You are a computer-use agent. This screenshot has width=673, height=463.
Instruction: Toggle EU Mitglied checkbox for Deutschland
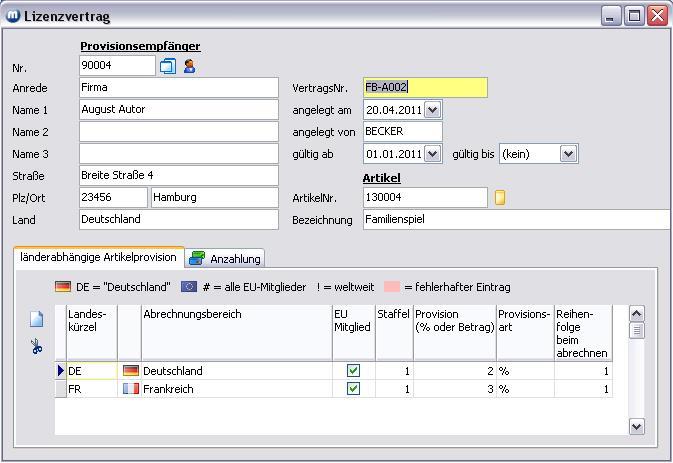point(353,371)
